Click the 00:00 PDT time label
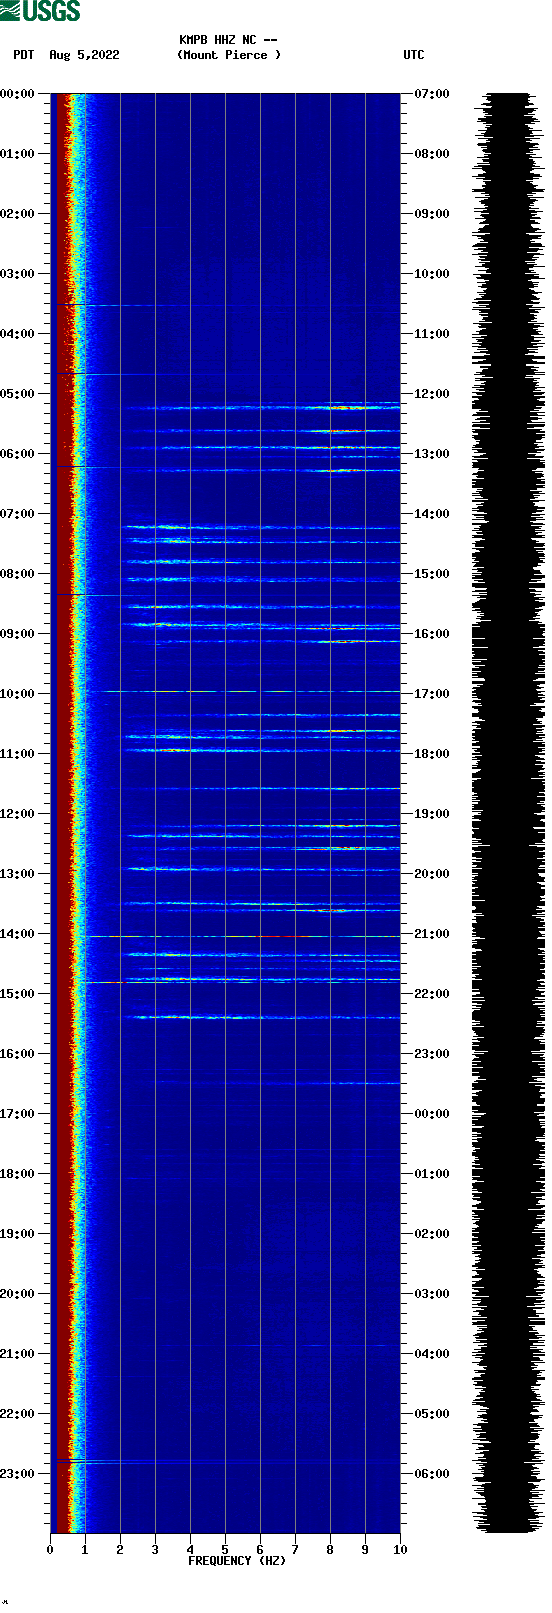Viewport: 552px width, 1613px height. pos(17,94)
